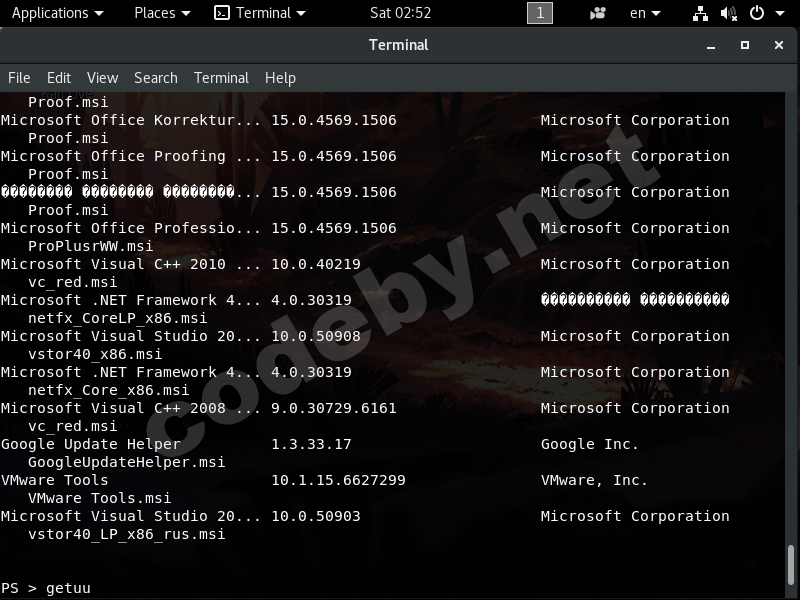Viewport: 800px width, 600px height.
Task: Click 'GoogleUpdateHelper.msi' text
Action: tap(127, 462)
